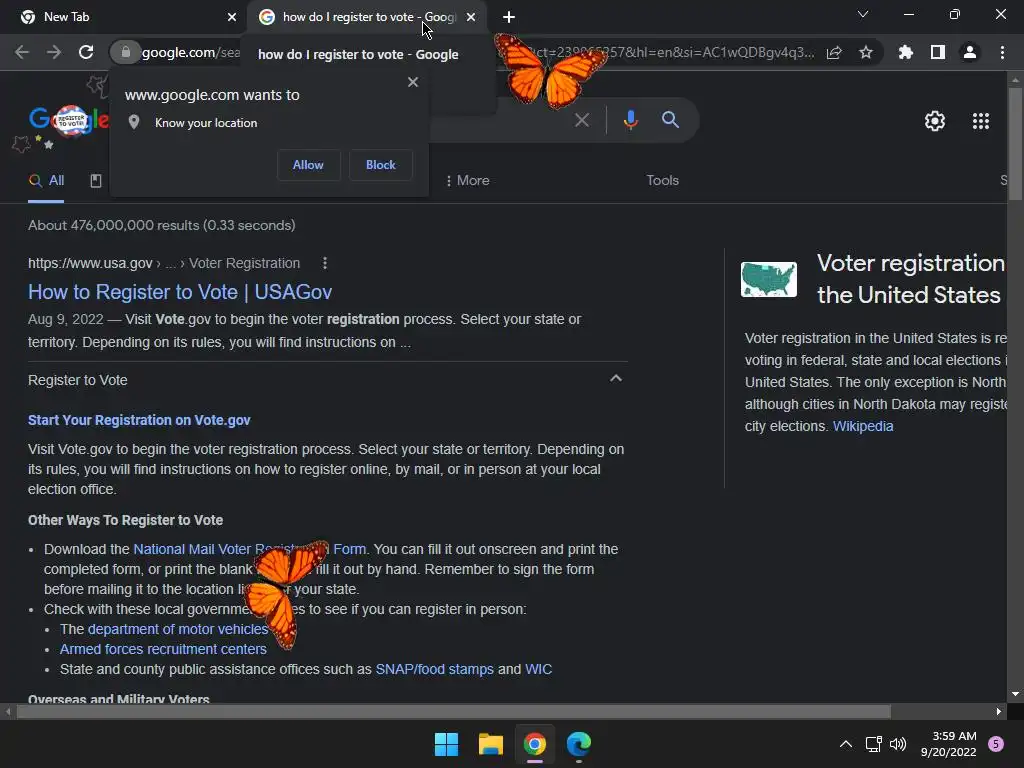Open File Explorer from taskbar

pyautogui.click(x=490, y=744)
